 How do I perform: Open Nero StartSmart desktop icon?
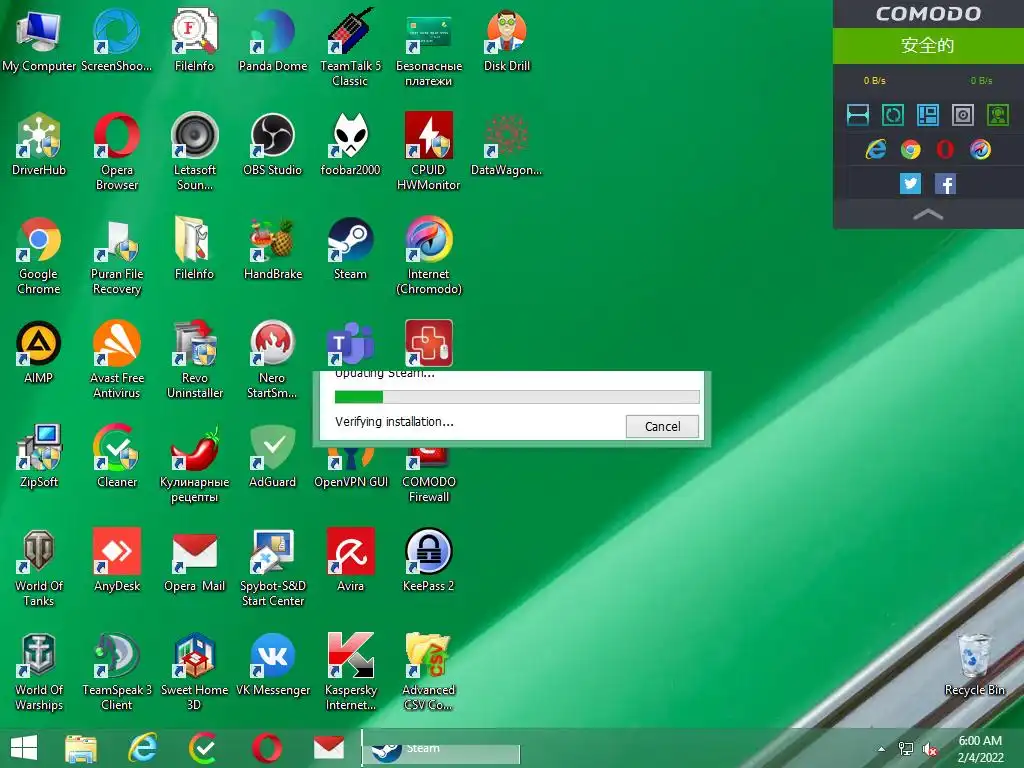272,359
